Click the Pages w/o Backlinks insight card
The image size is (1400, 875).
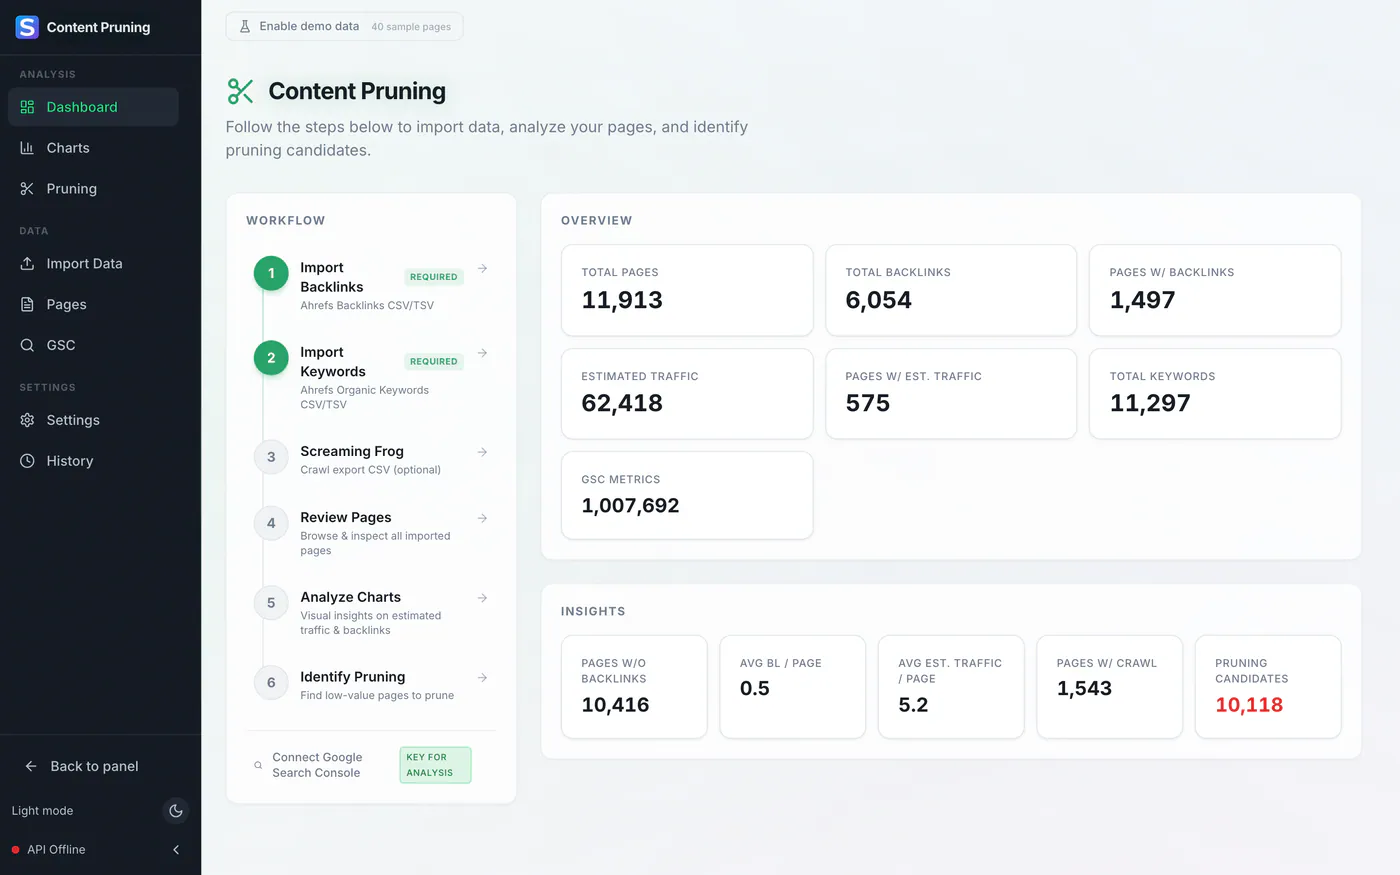coord(634,687)
